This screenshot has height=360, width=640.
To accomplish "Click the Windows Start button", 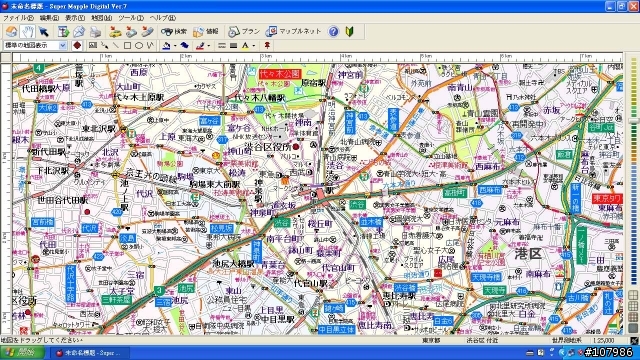I will (x=22, y=353).
